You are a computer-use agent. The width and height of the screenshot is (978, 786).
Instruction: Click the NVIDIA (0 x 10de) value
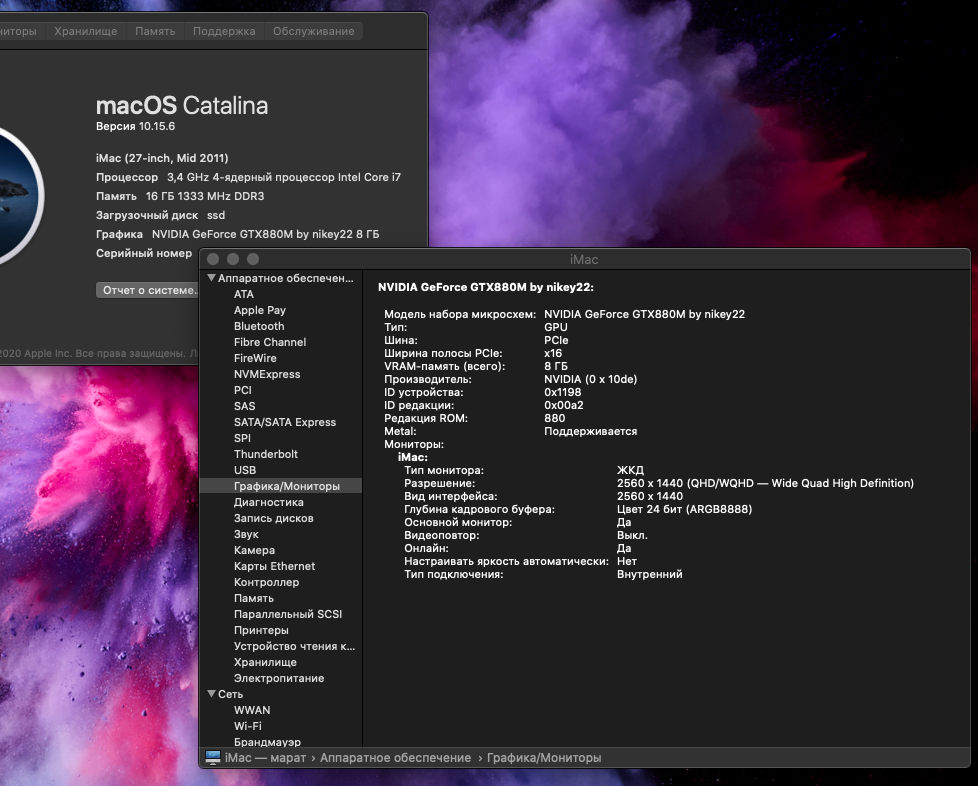pyautogui.click(x=591, y=379)
